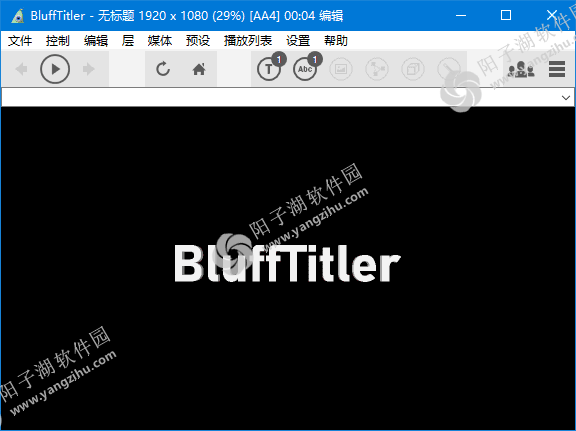Screen dimensions: 576x431
Task: Open the 设置 menu
Action: [x=298, y=40]
